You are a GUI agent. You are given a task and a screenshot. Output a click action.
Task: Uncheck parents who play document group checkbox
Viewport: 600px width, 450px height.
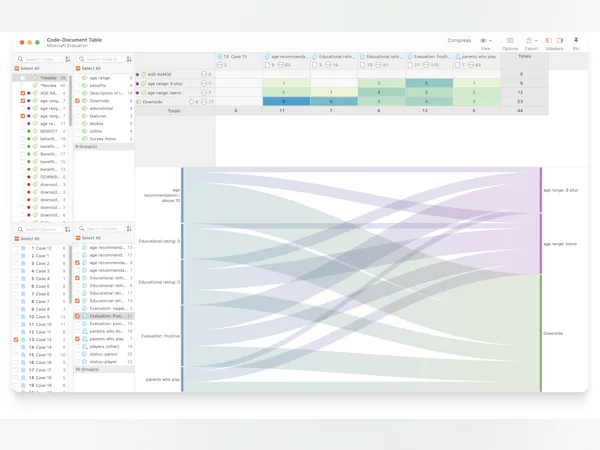(77, 339)
